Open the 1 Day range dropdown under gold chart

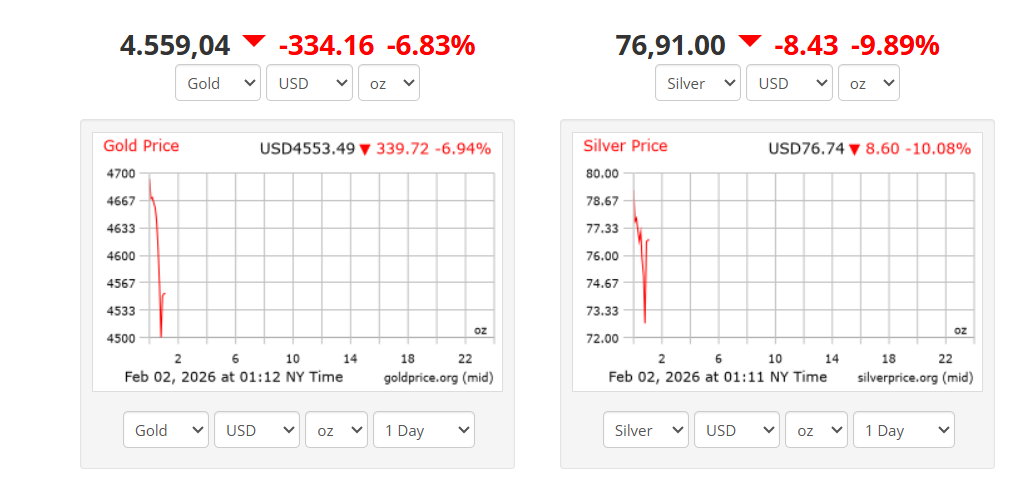pyautogui.click(x=424, y=430)
